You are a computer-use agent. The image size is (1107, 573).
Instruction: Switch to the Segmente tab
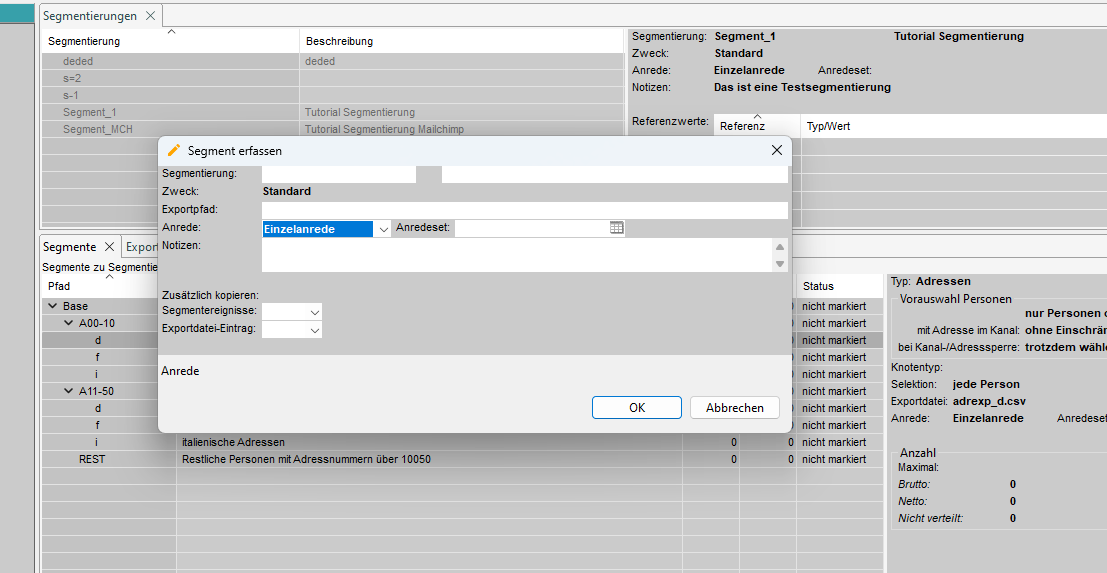tap(69, 247)
